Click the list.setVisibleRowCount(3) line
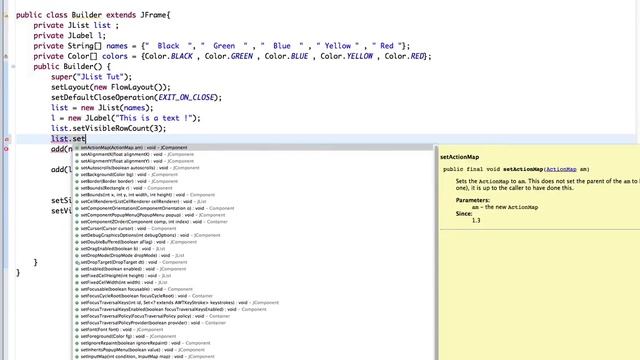The width and height of the screenshot is (640, 360). 109,128
